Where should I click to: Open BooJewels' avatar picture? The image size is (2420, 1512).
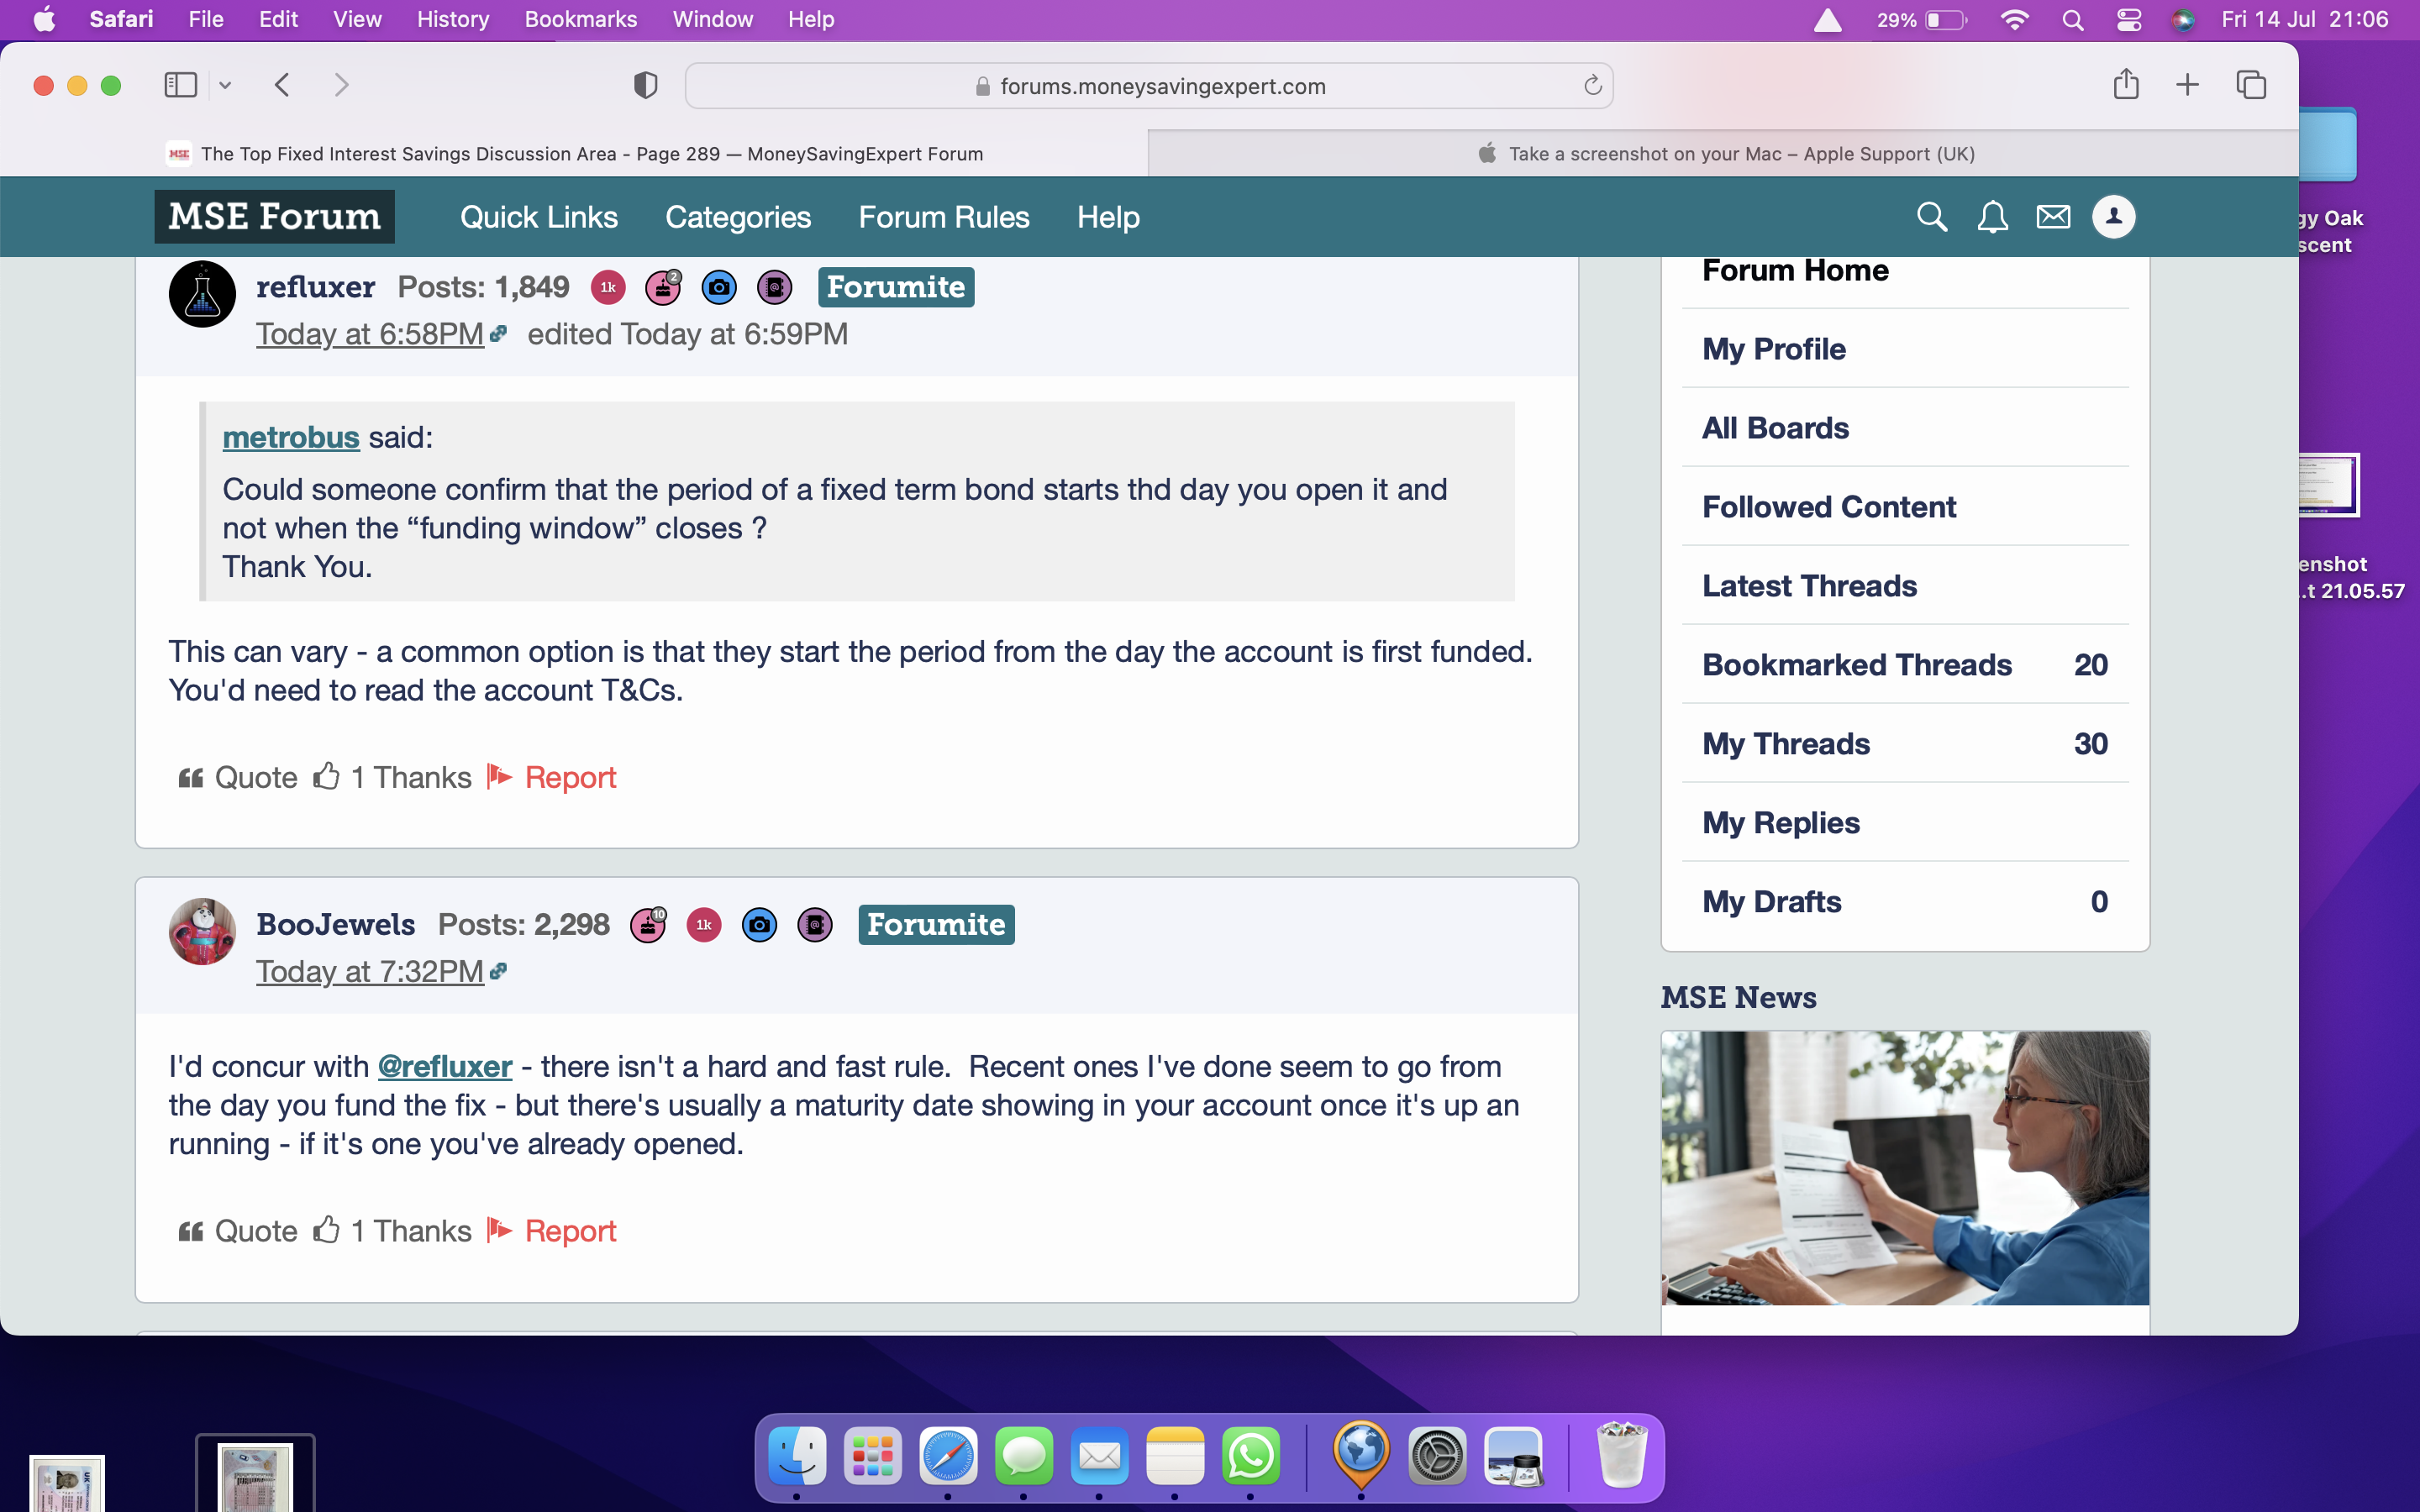click(202, 931)
